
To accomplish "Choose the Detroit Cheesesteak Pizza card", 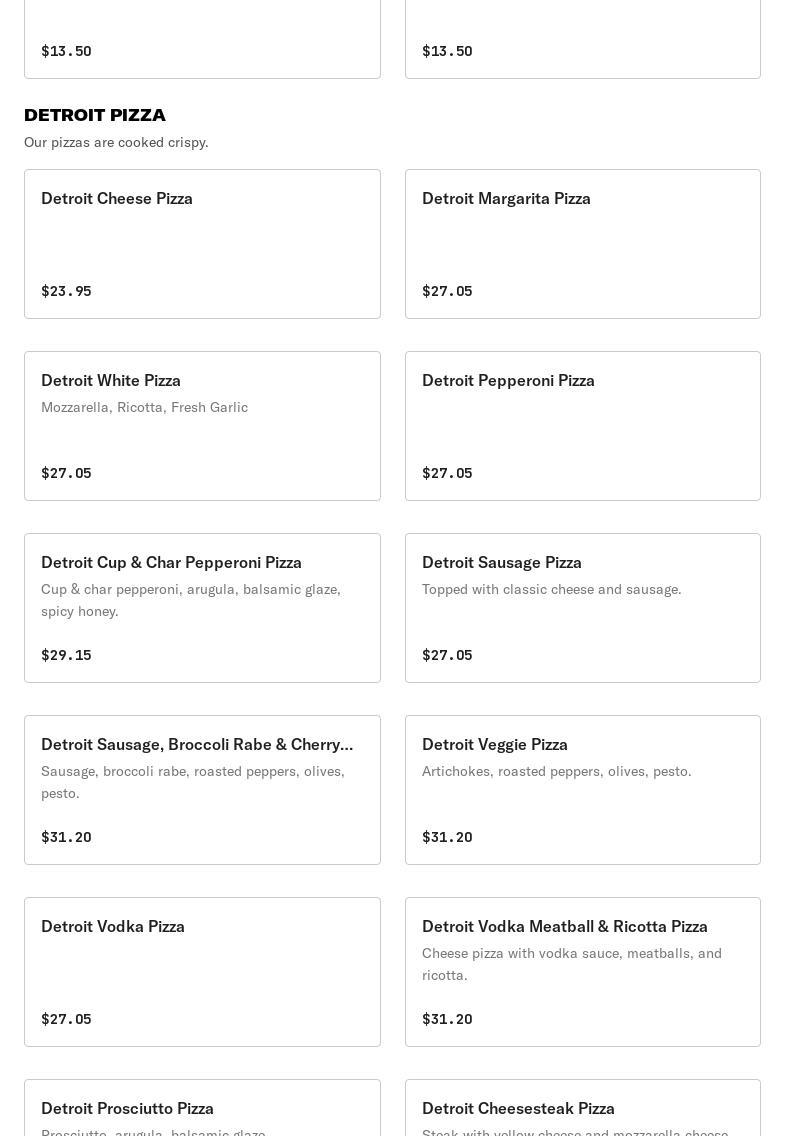I will 583,1108.
